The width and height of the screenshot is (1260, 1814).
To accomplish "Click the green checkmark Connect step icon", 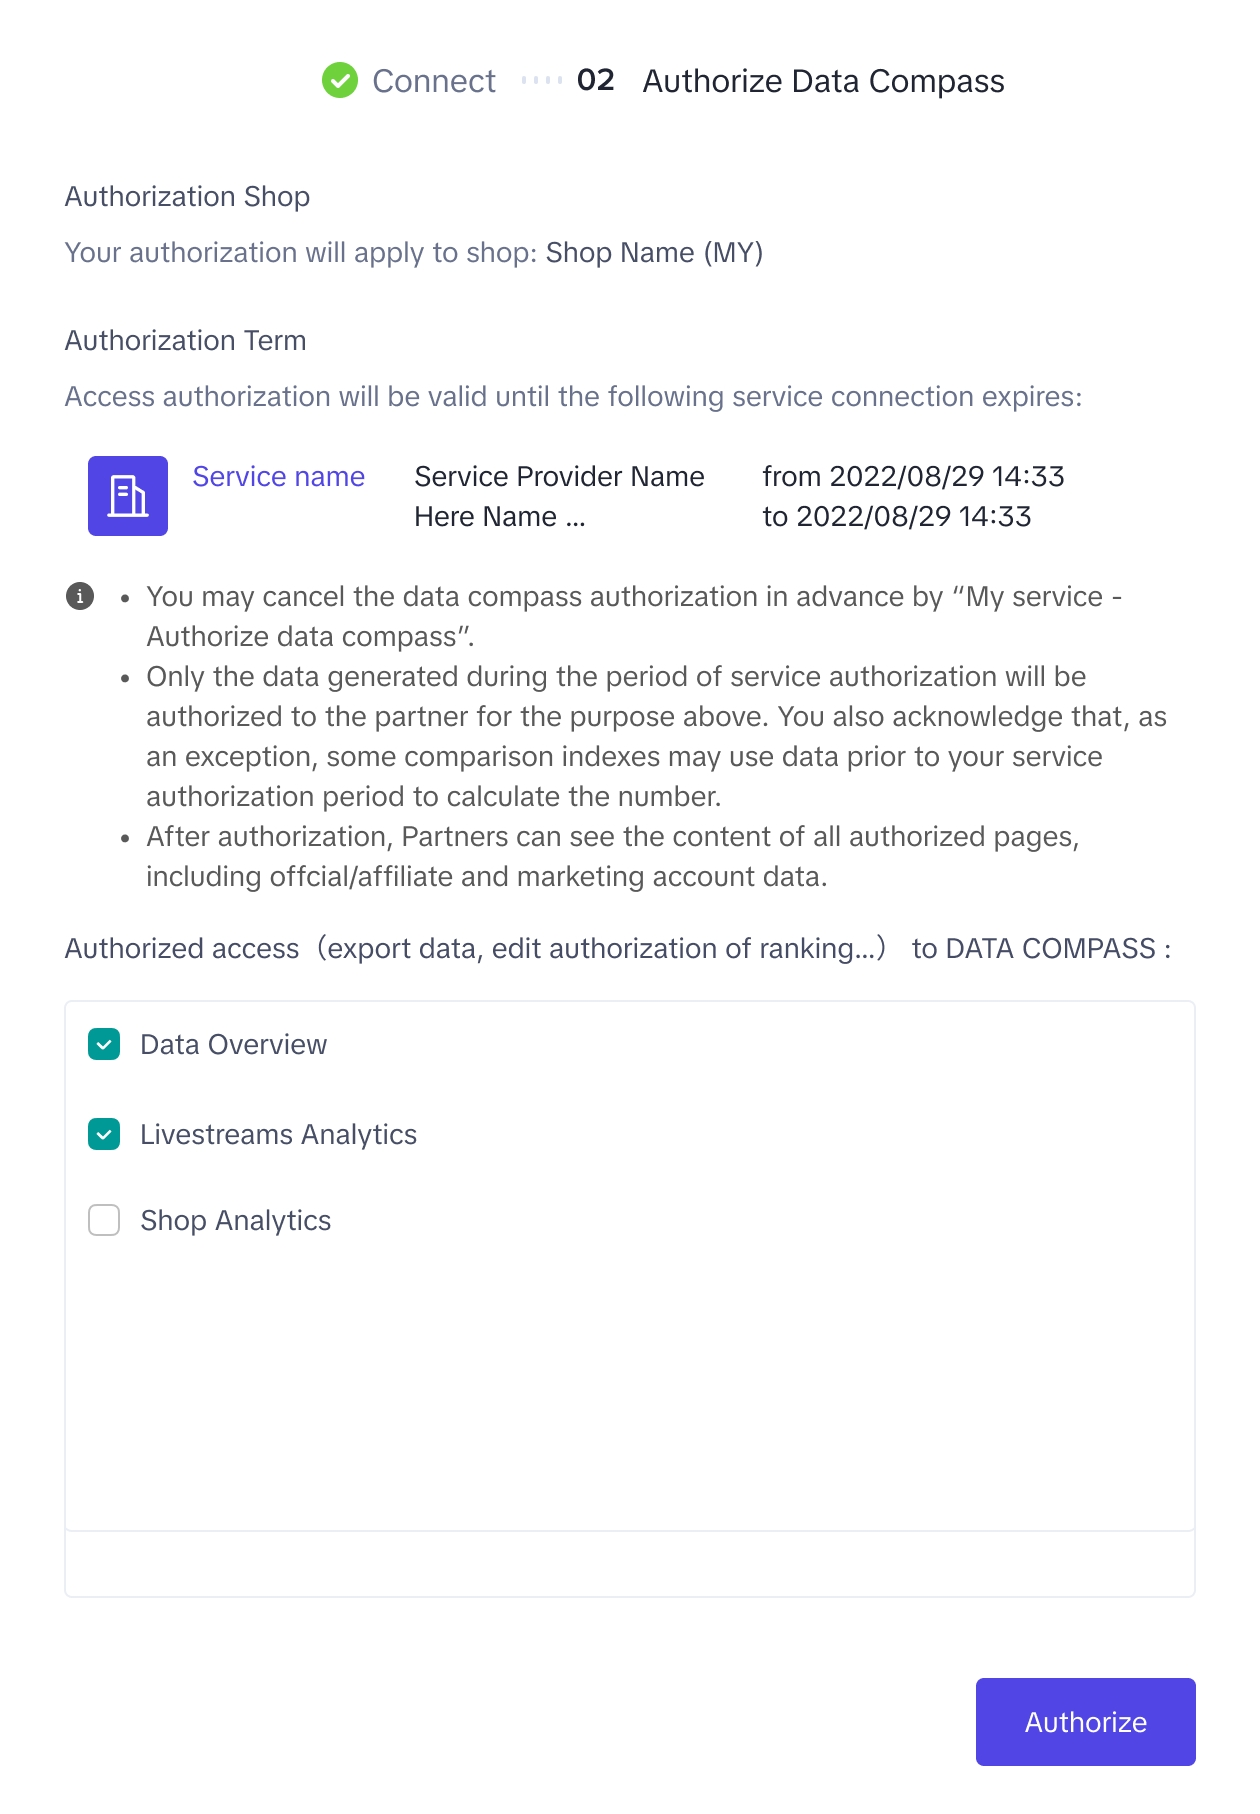I will pos(340,81).
